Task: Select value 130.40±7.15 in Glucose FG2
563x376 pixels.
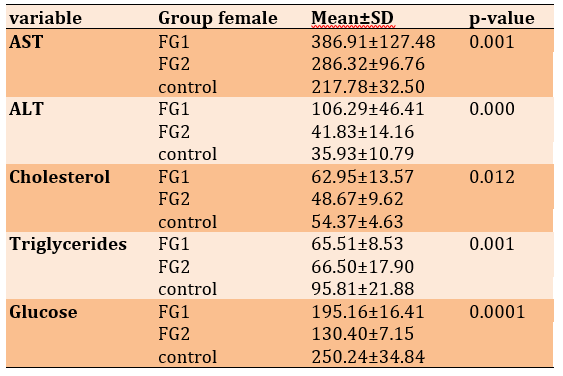Action: click(363, 334)
